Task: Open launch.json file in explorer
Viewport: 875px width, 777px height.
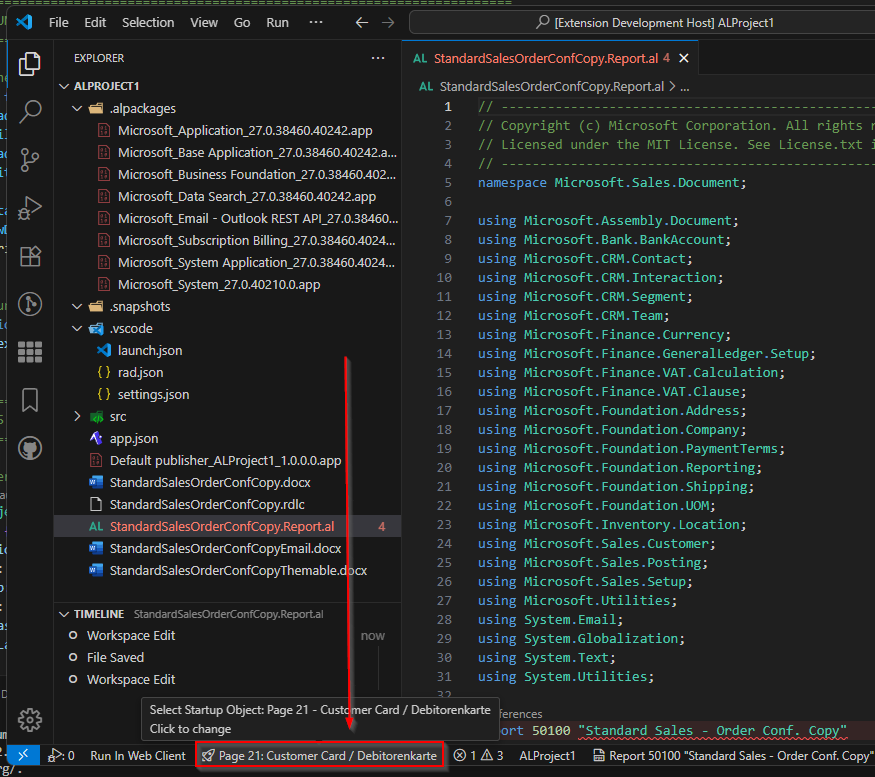Action: coord(150,350)
